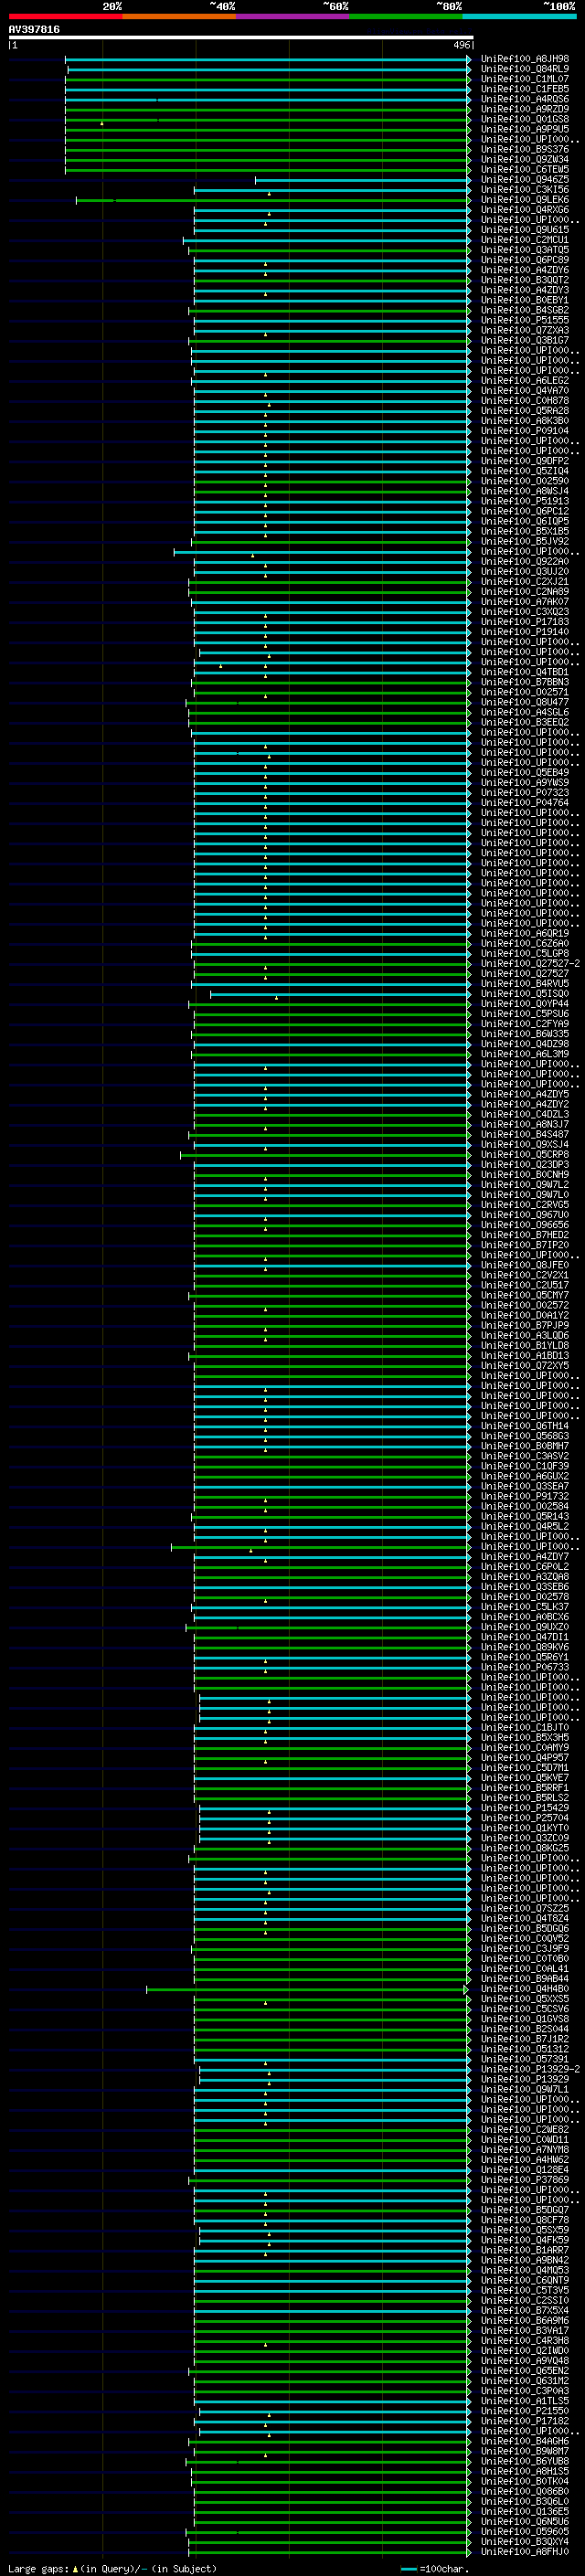Screen dimensions: 585x2576
Task: Click the UniRef100_Q01GS8 label
Action: pos(525,119)
